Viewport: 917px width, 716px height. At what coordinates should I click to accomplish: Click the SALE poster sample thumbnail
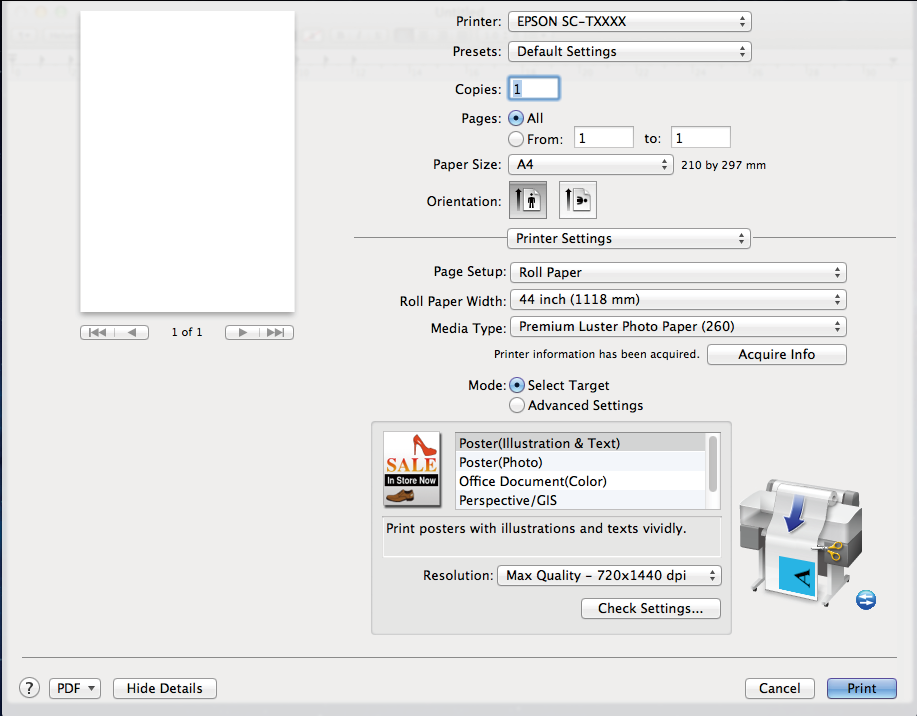tap(412, 469)
